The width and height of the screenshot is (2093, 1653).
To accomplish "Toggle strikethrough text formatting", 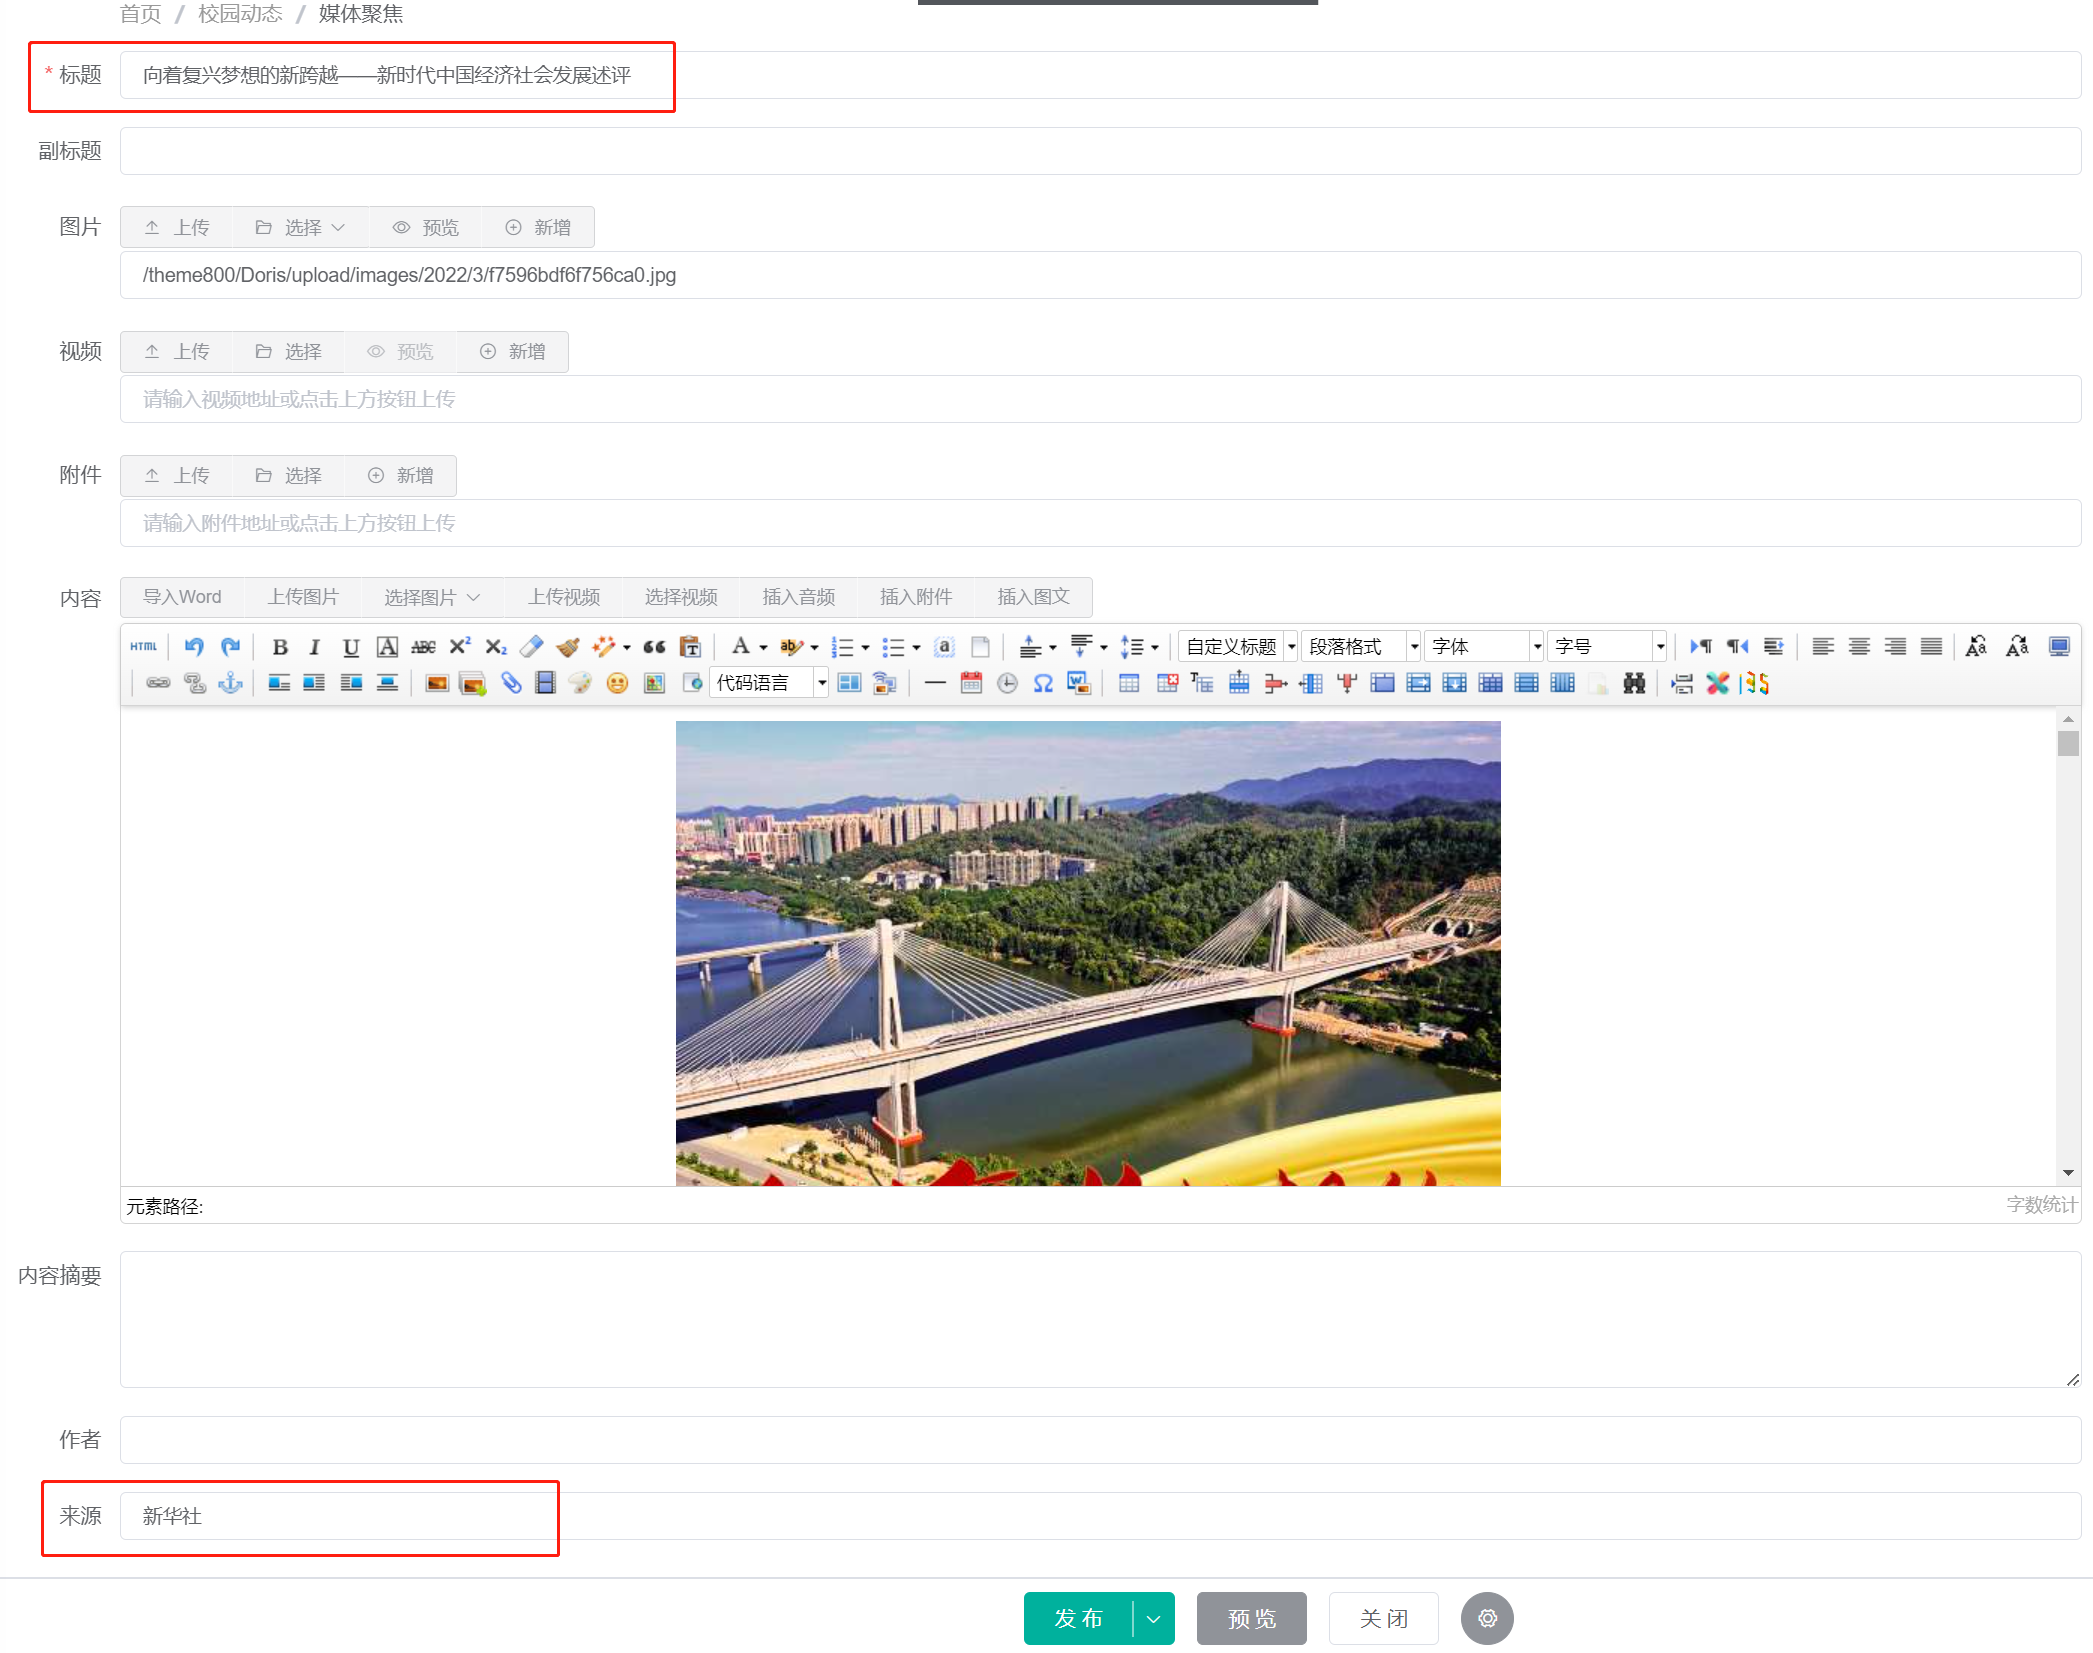I will click(x=423, y=647).
